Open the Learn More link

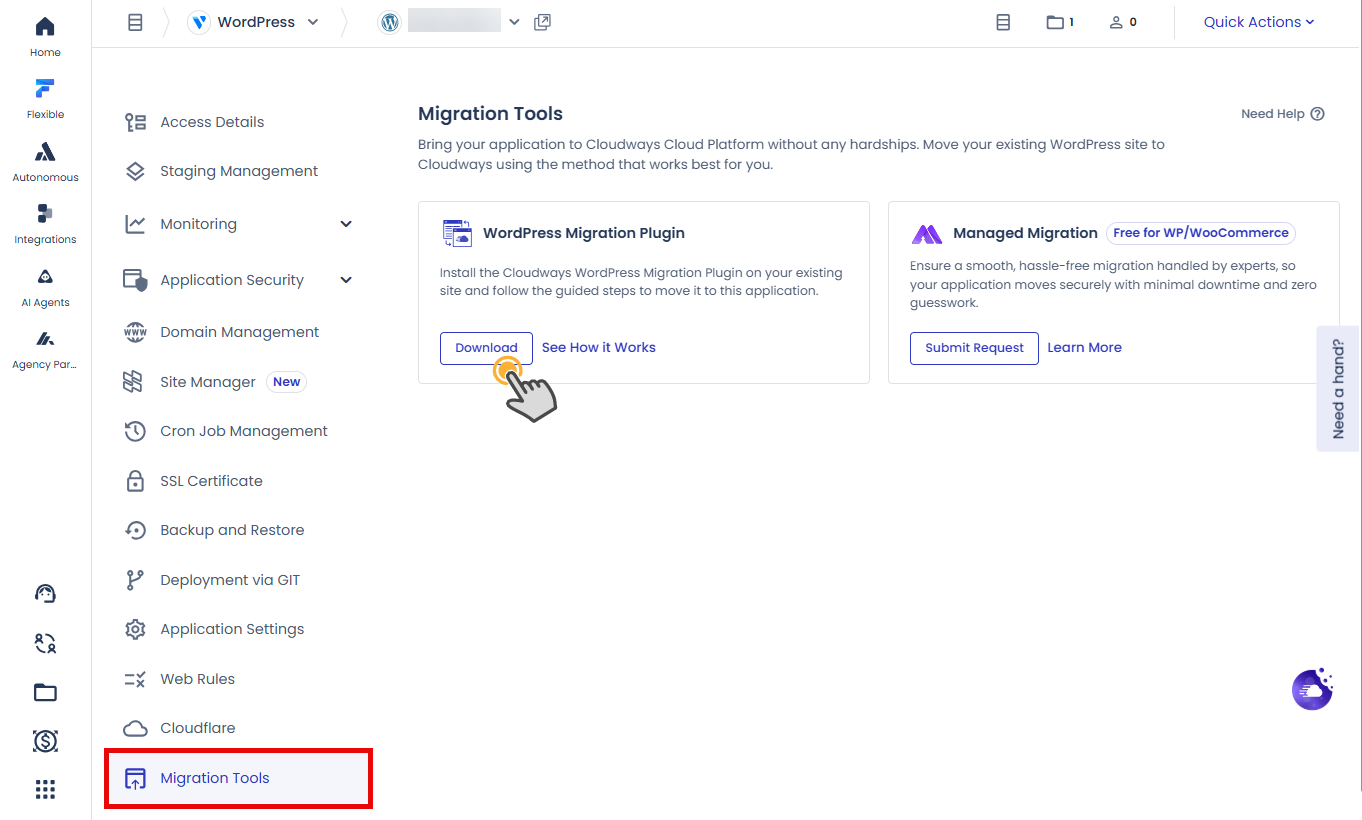pos(1084,348)
